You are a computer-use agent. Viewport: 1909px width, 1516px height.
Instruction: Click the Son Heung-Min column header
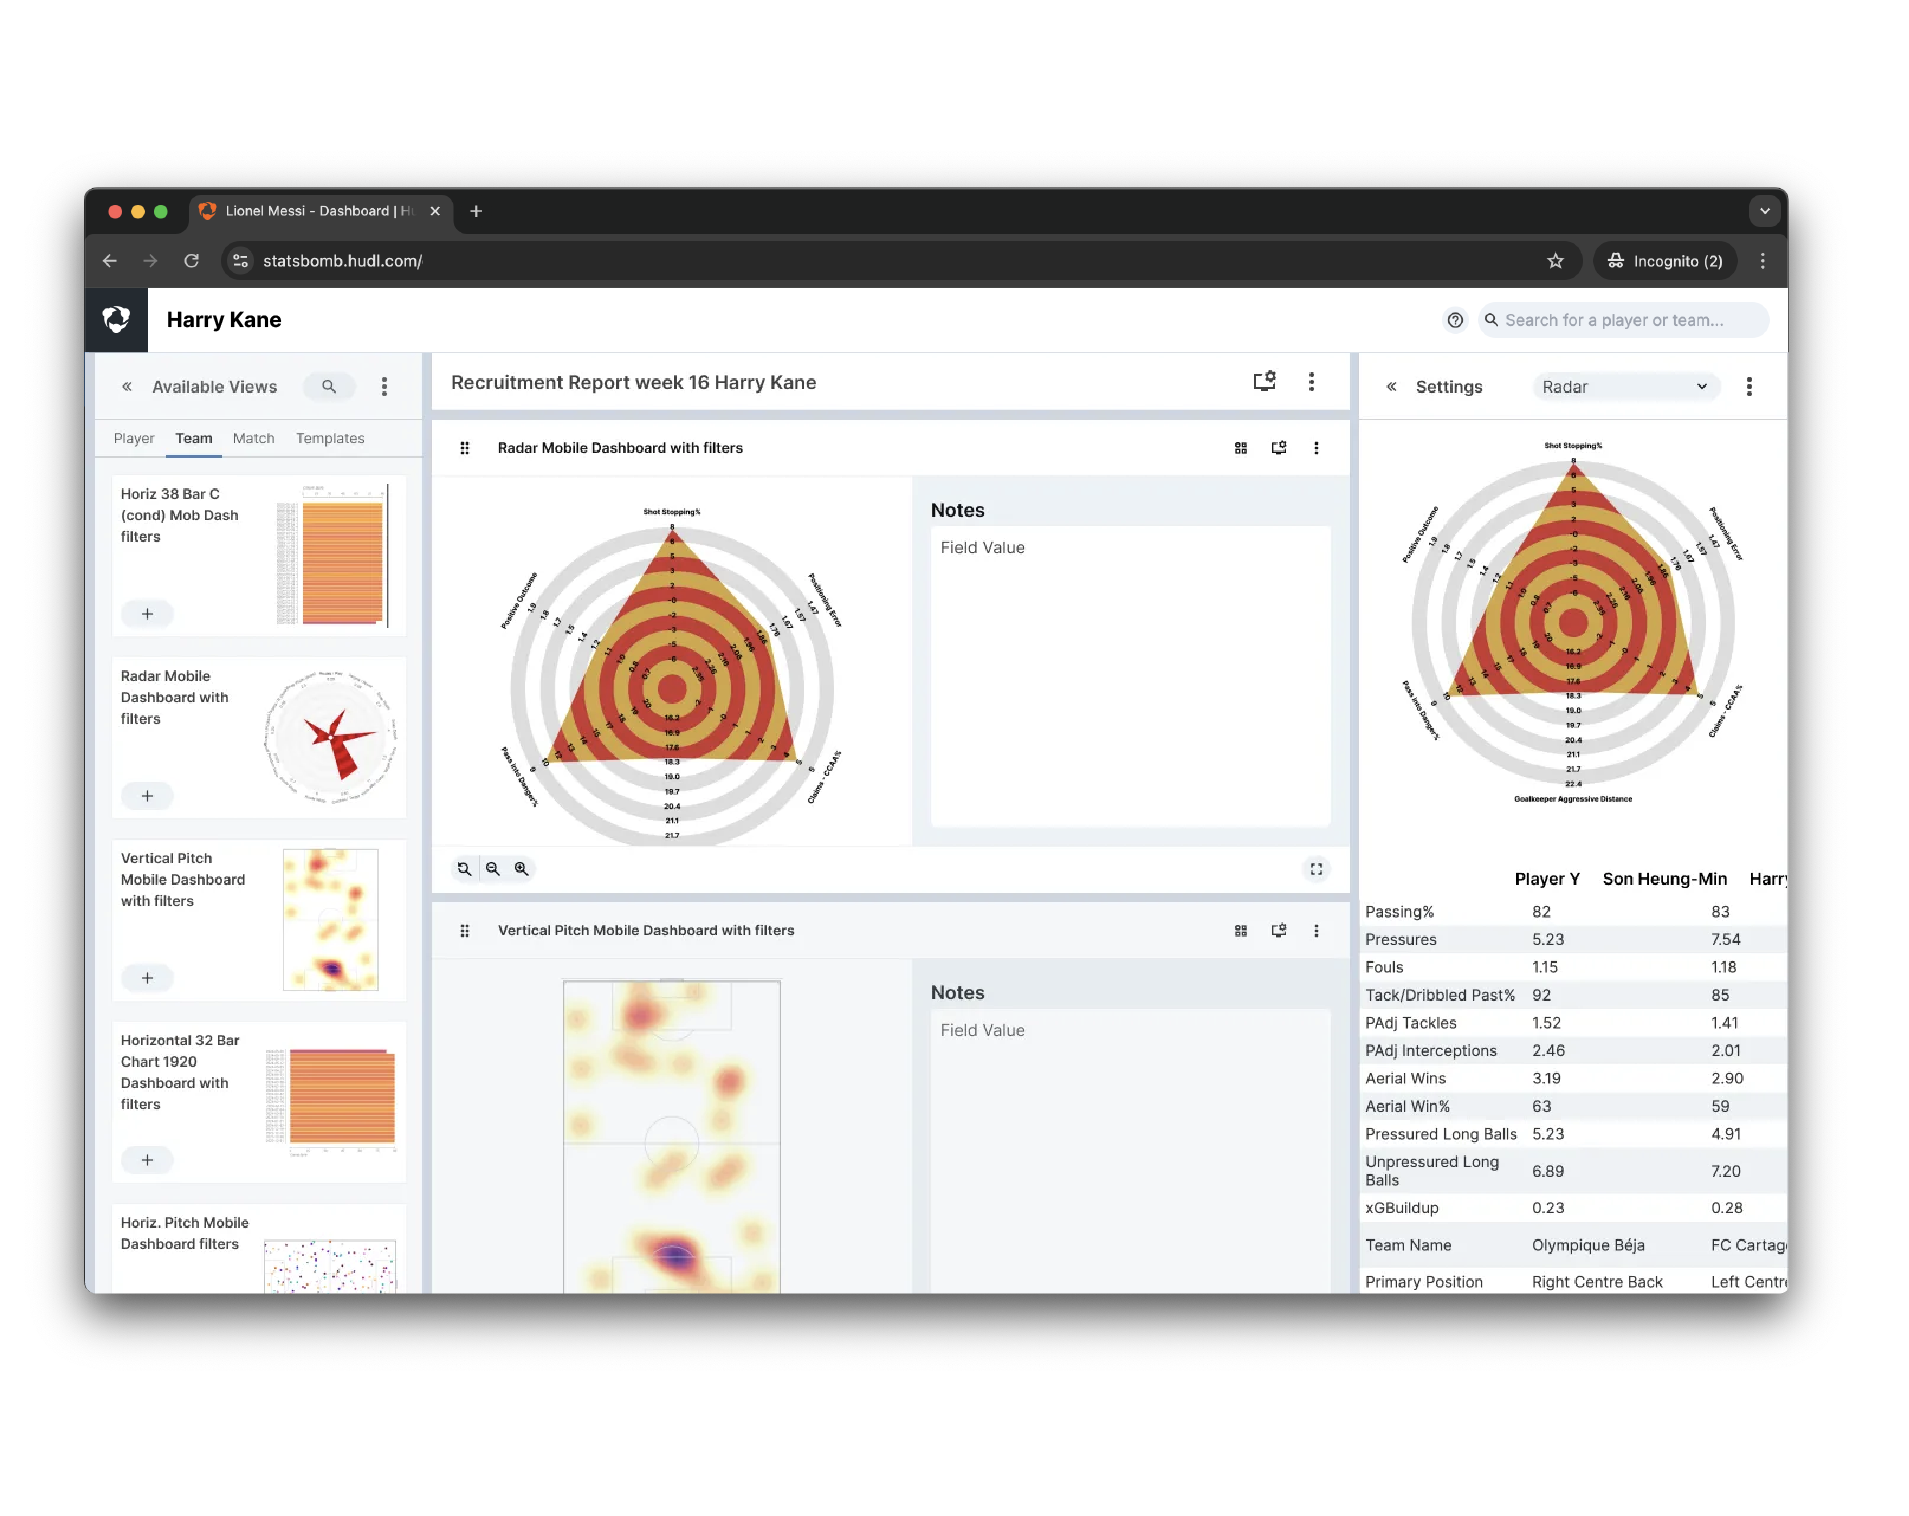pos(1665,879)
